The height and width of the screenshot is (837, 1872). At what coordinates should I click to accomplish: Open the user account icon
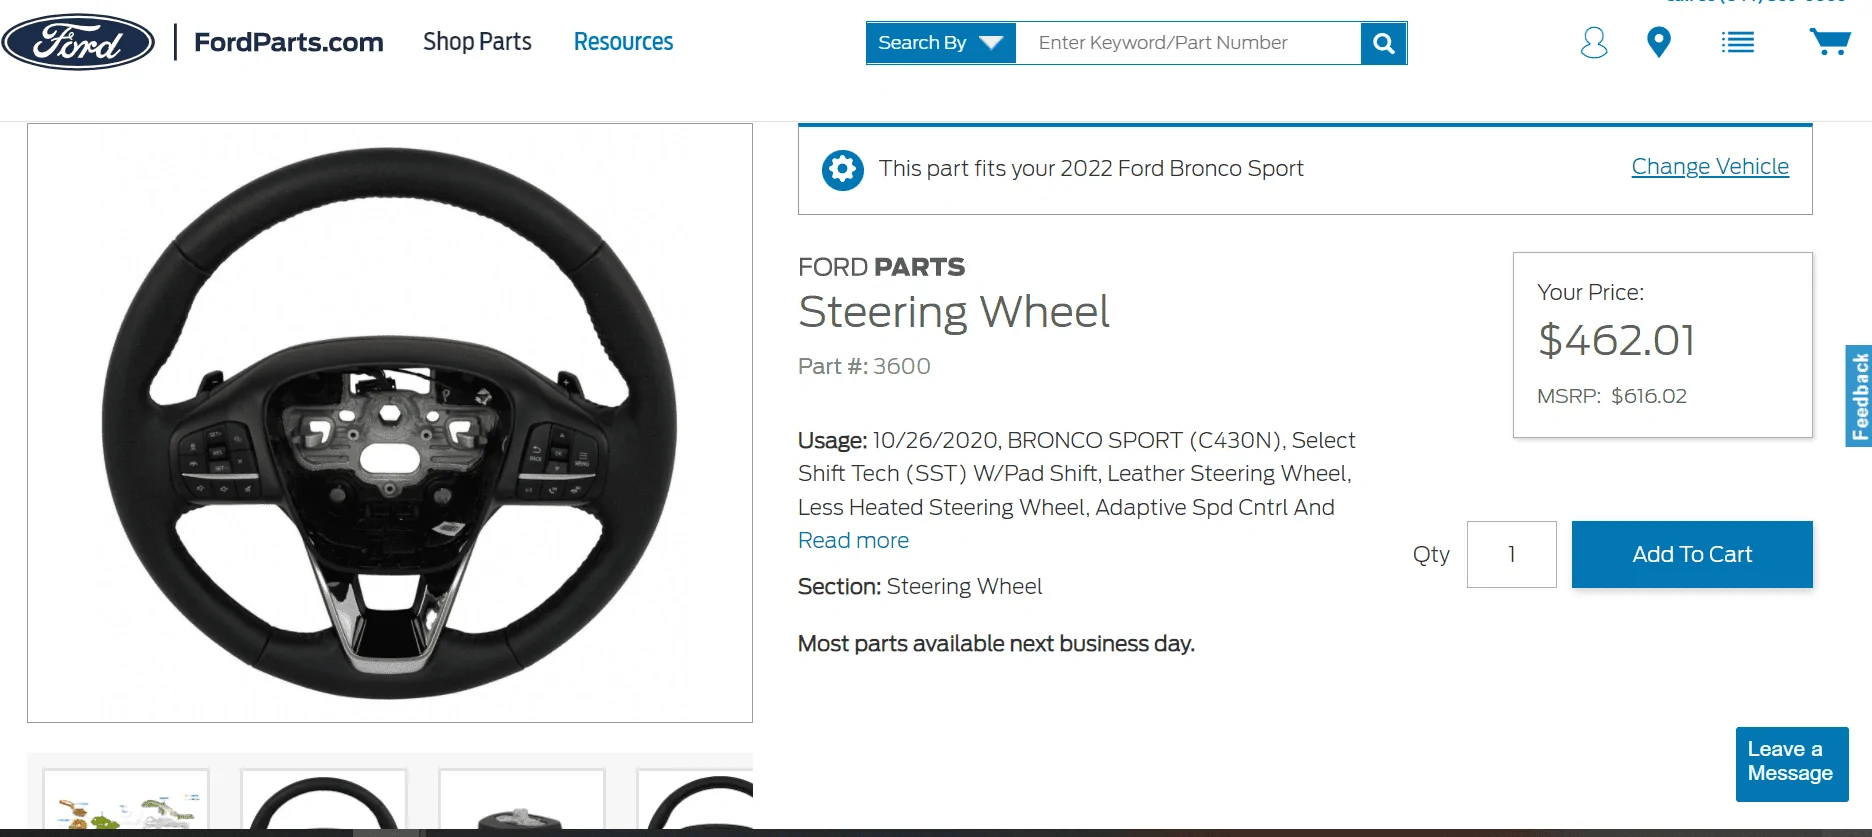coord(1593,43)
